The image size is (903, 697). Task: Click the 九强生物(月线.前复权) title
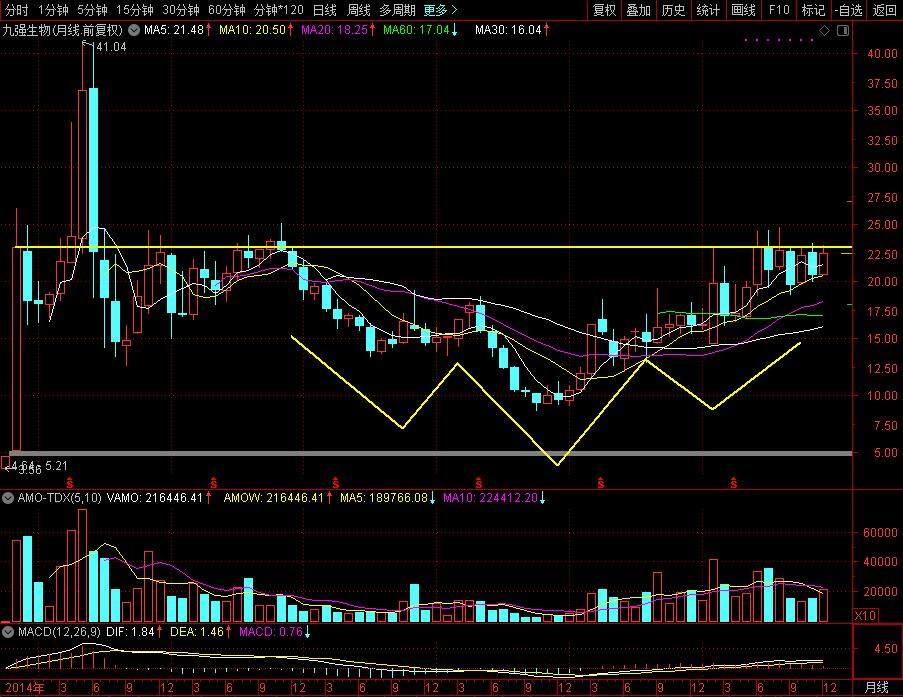[63, 30]
